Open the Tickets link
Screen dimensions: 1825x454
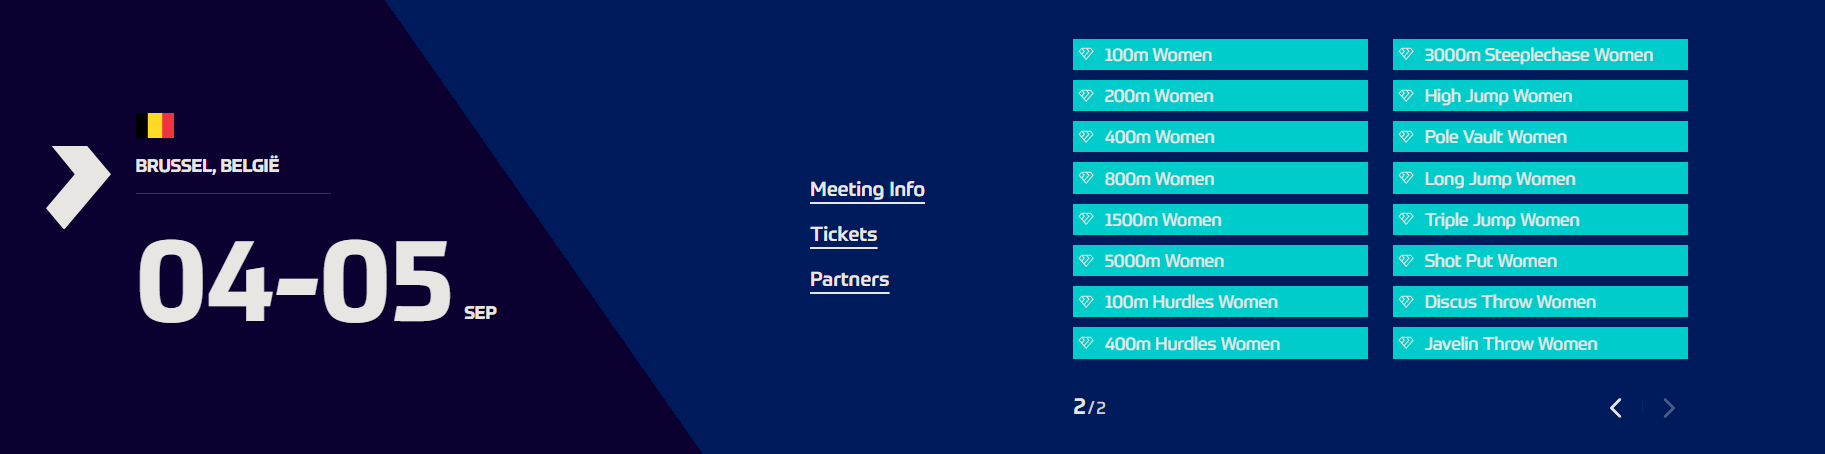pos(843,234)
